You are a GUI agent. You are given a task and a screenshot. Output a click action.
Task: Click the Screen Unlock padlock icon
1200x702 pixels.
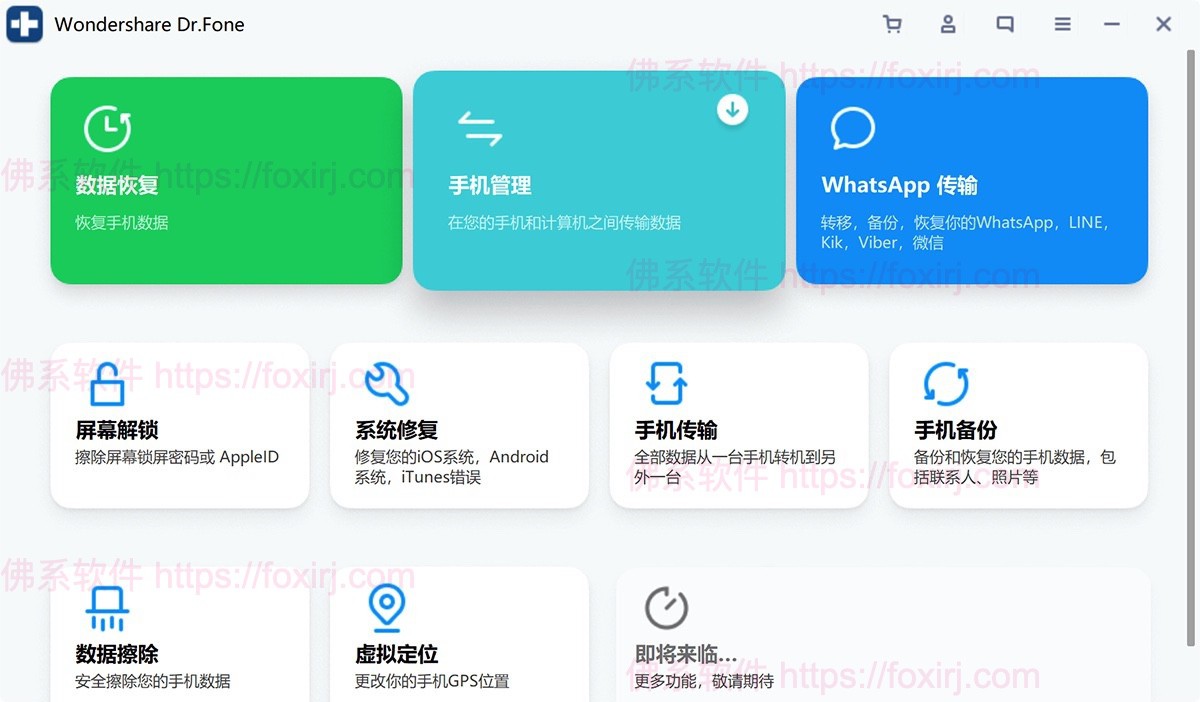point(107,384)
